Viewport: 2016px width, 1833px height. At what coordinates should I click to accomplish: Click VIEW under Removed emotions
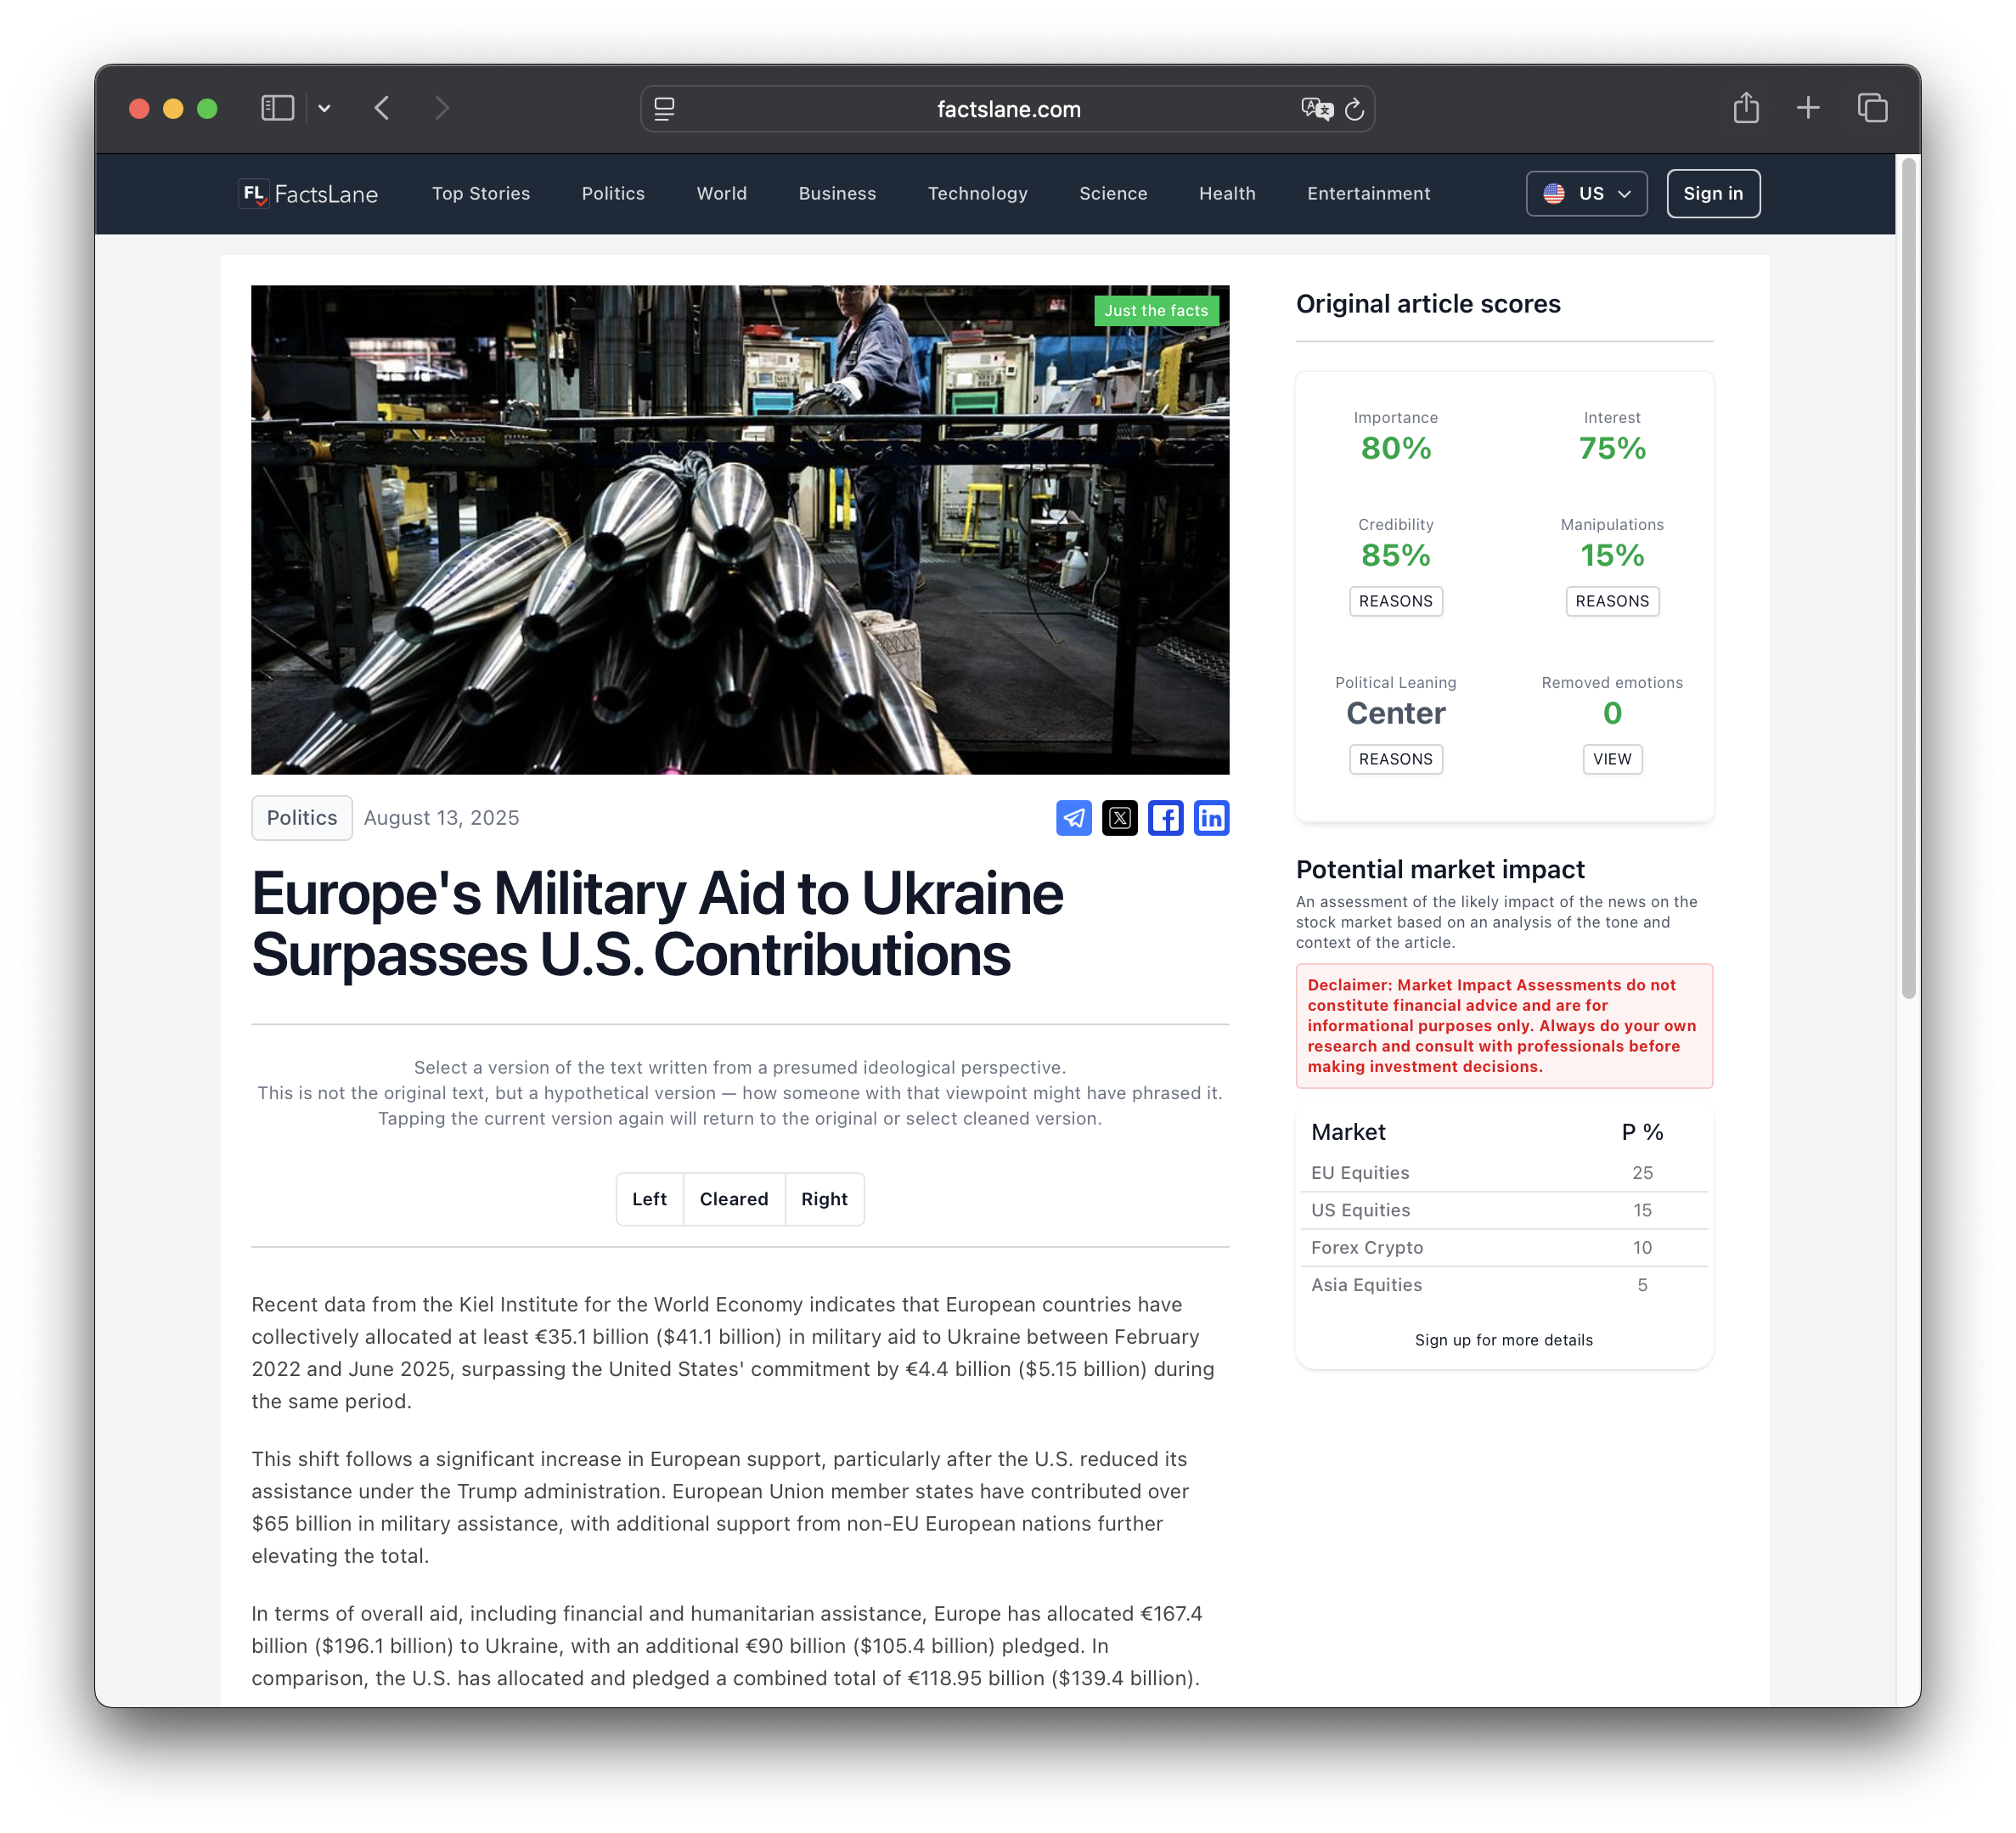pyautogui.click(x=1612, y=759)
